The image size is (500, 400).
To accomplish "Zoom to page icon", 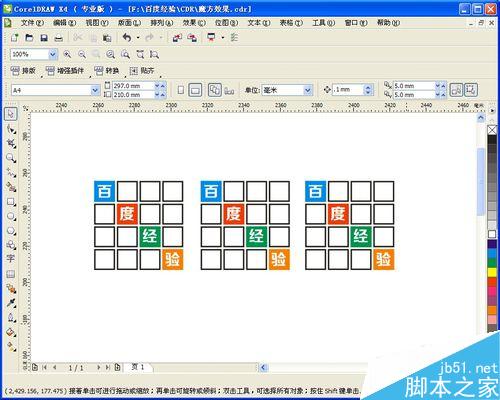I will pyautogui.click(x=125, y=54).
